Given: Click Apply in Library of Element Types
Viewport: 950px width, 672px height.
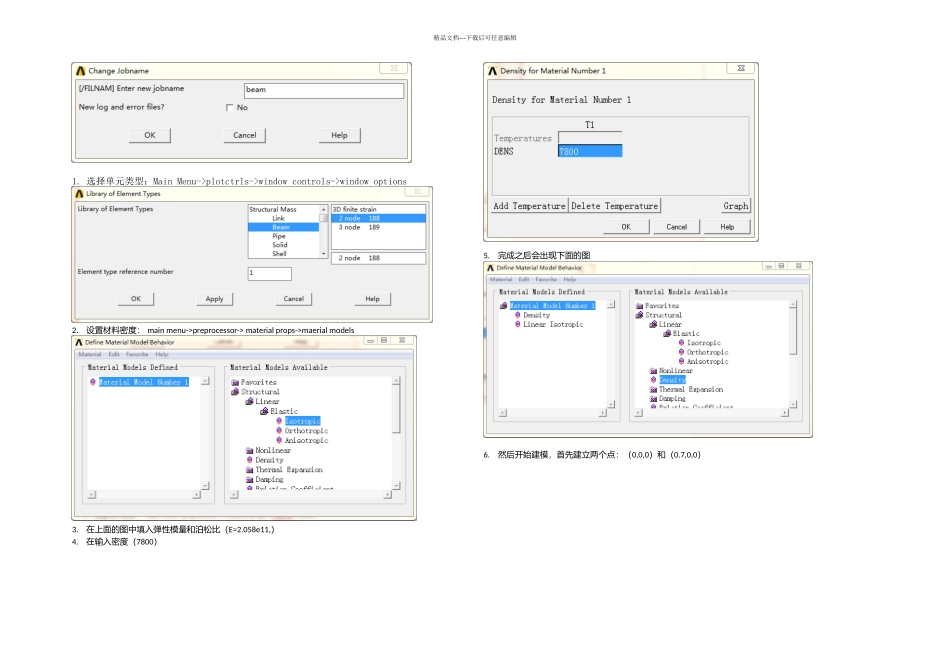Looking at the screenshot, I should tap(214, 299).
